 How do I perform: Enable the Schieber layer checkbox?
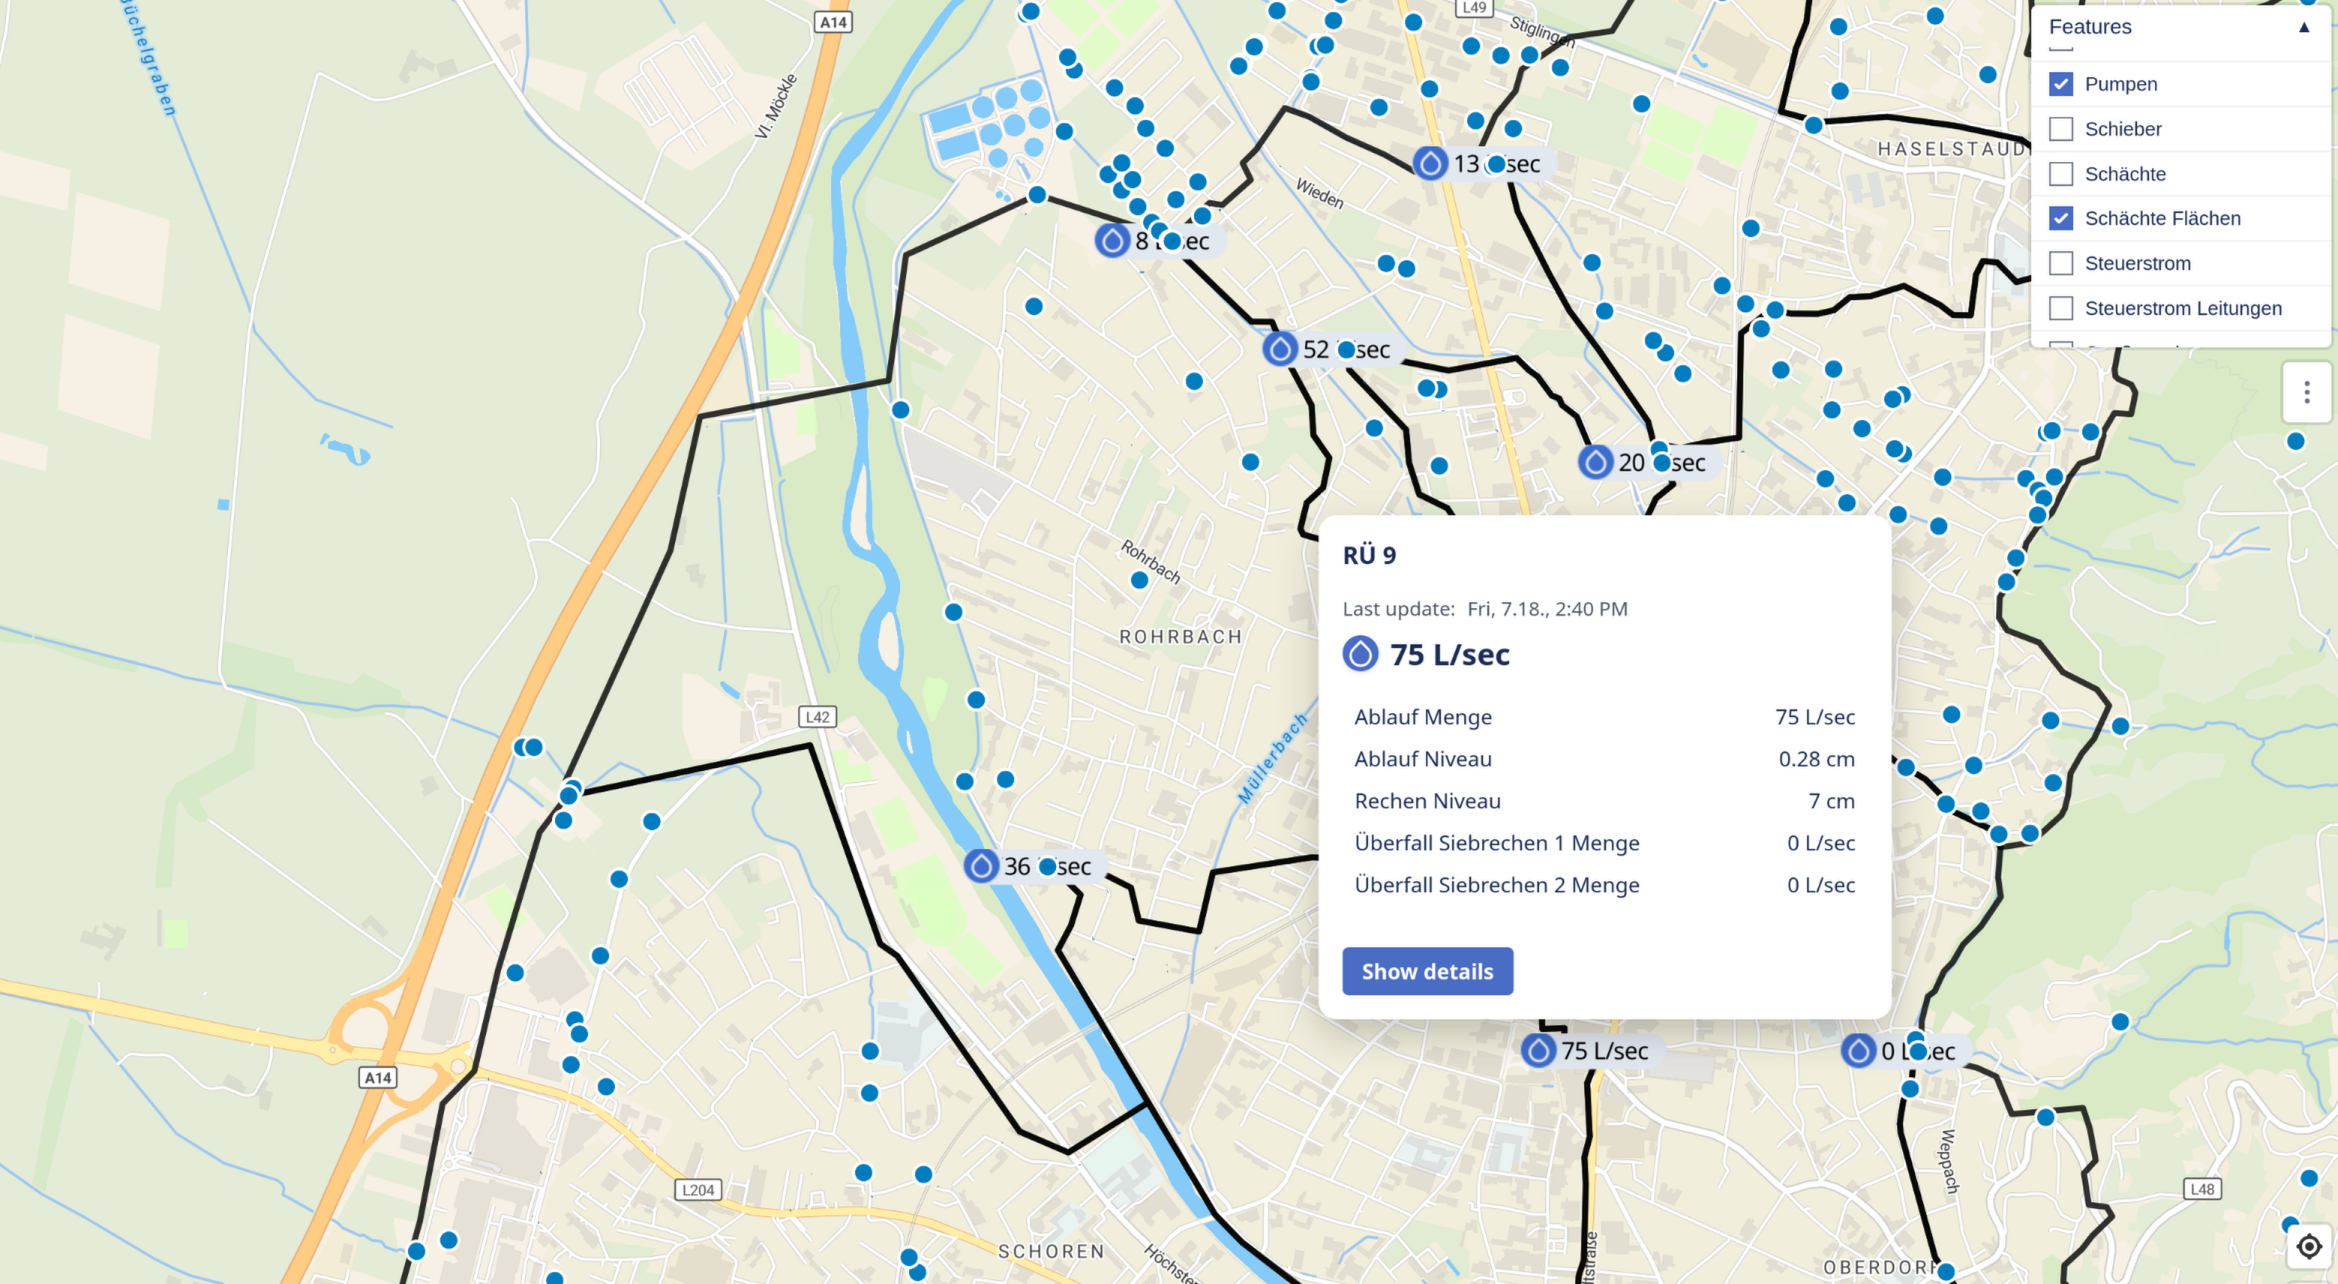pyautogui.click(x=2060, y=129)
